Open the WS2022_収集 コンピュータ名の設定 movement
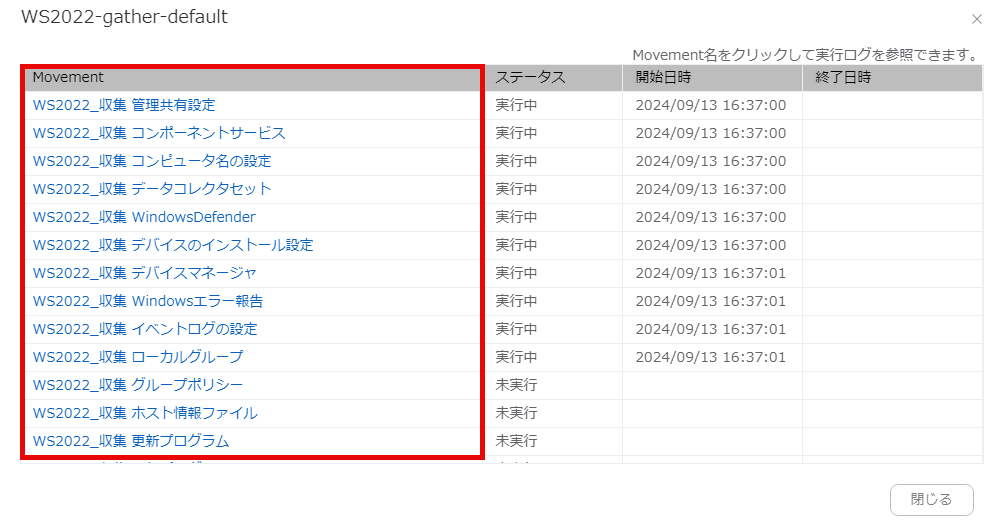Viewport: 999px width, 532px height. [x=152, y=161]
